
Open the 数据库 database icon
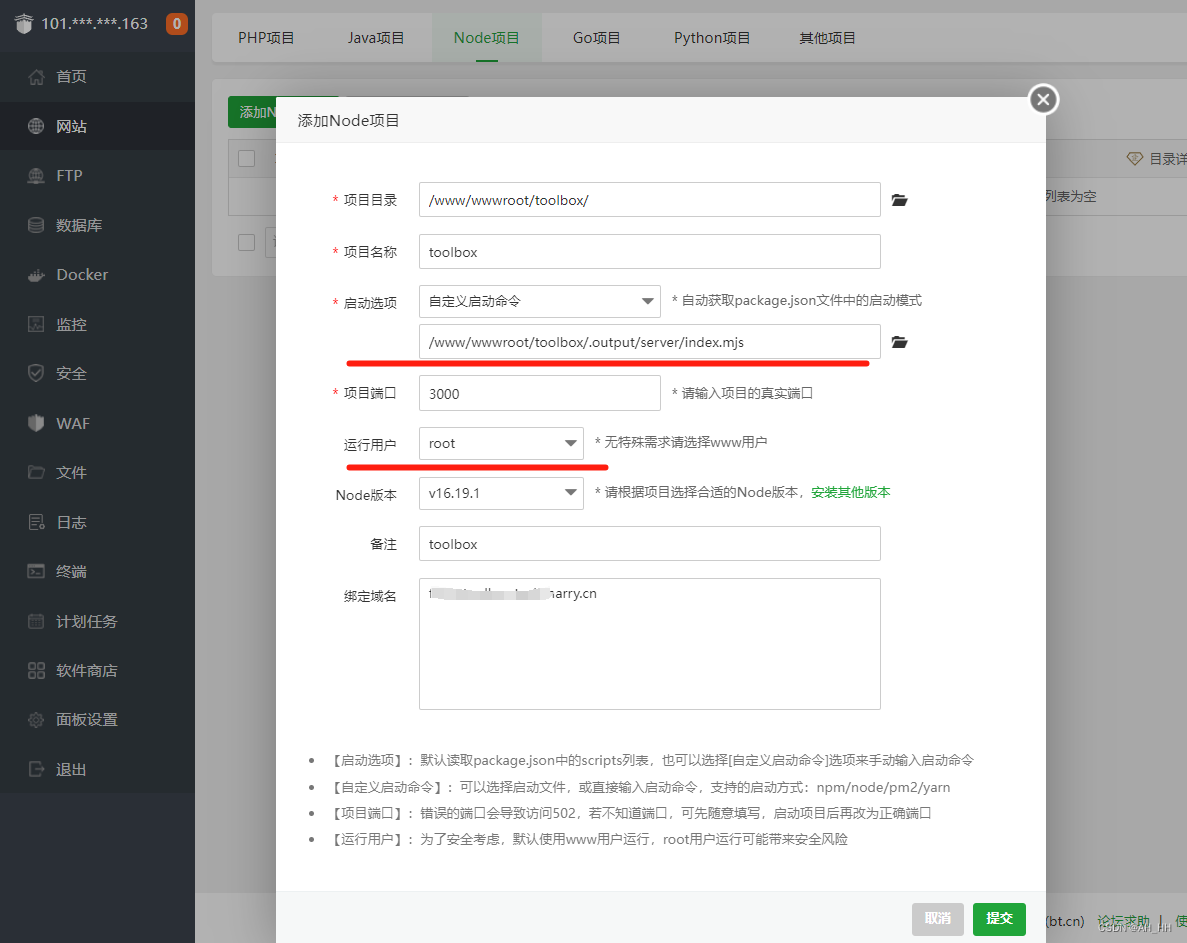[x=36, y=225]
